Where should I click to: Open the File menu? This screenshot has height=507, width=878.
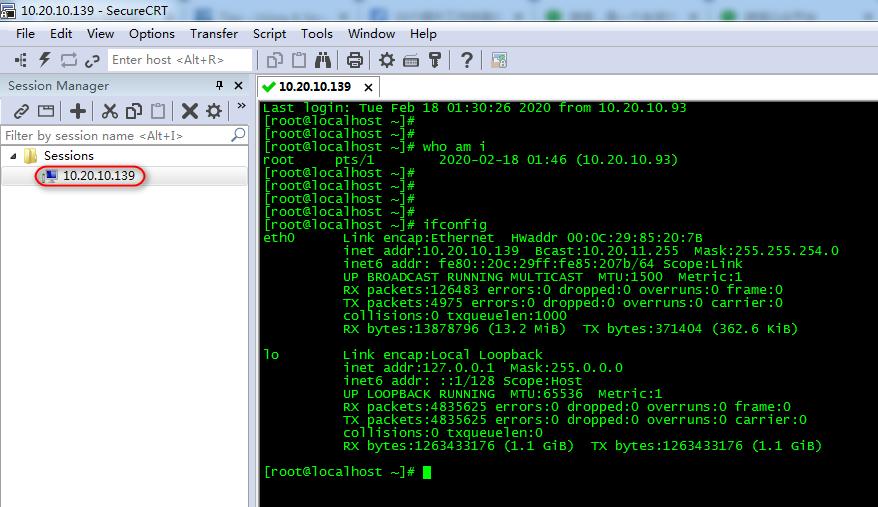click(25, 34)
